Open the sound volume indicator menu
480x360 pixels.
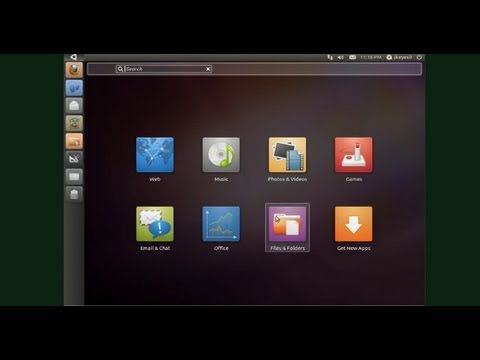point(340,57)
